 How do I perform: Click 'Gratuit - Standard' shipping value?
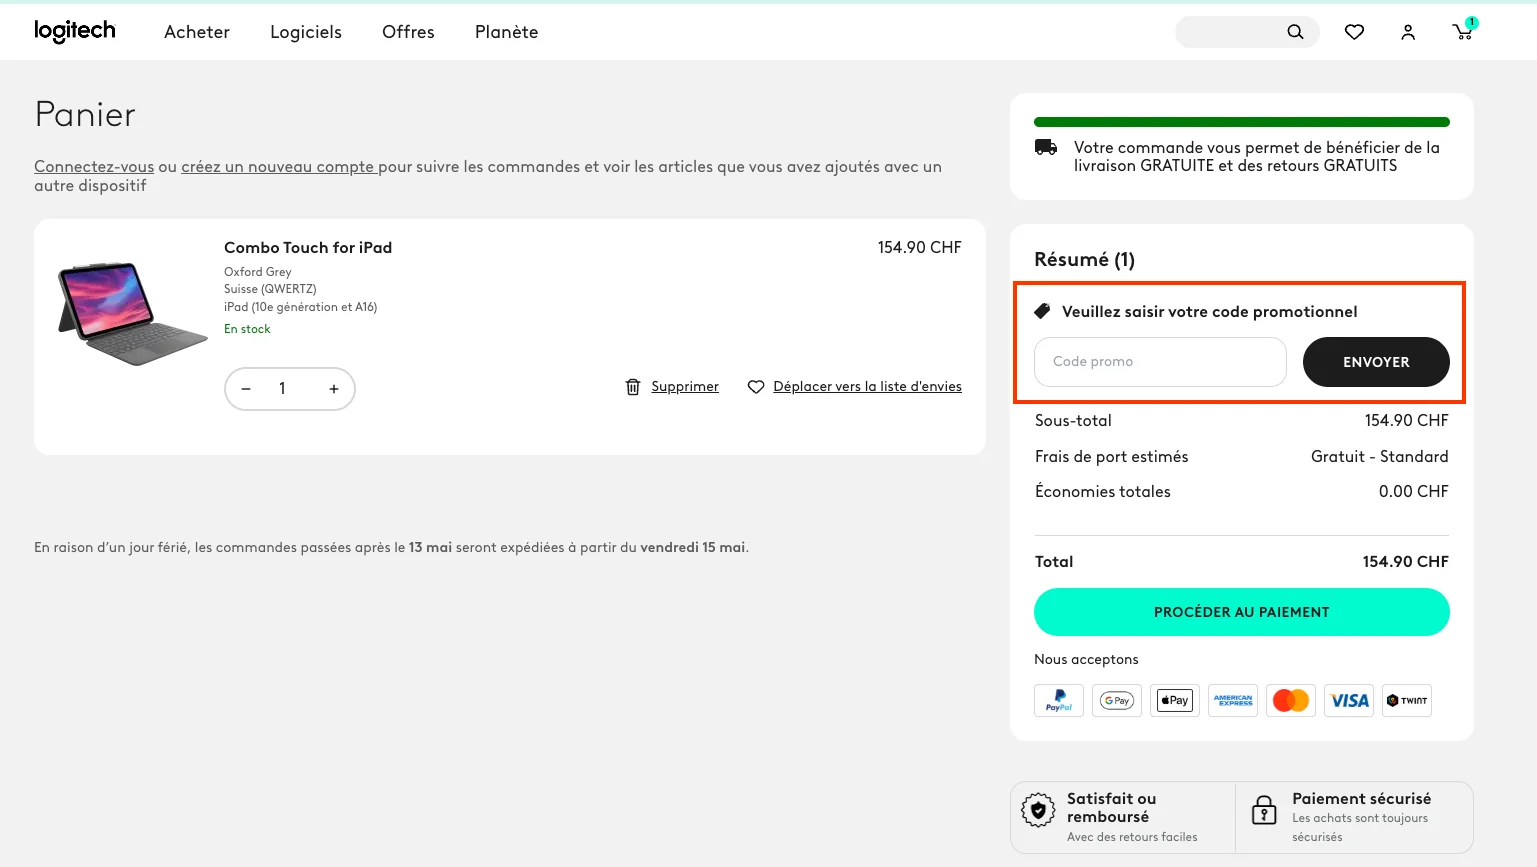pos(1380,457)
